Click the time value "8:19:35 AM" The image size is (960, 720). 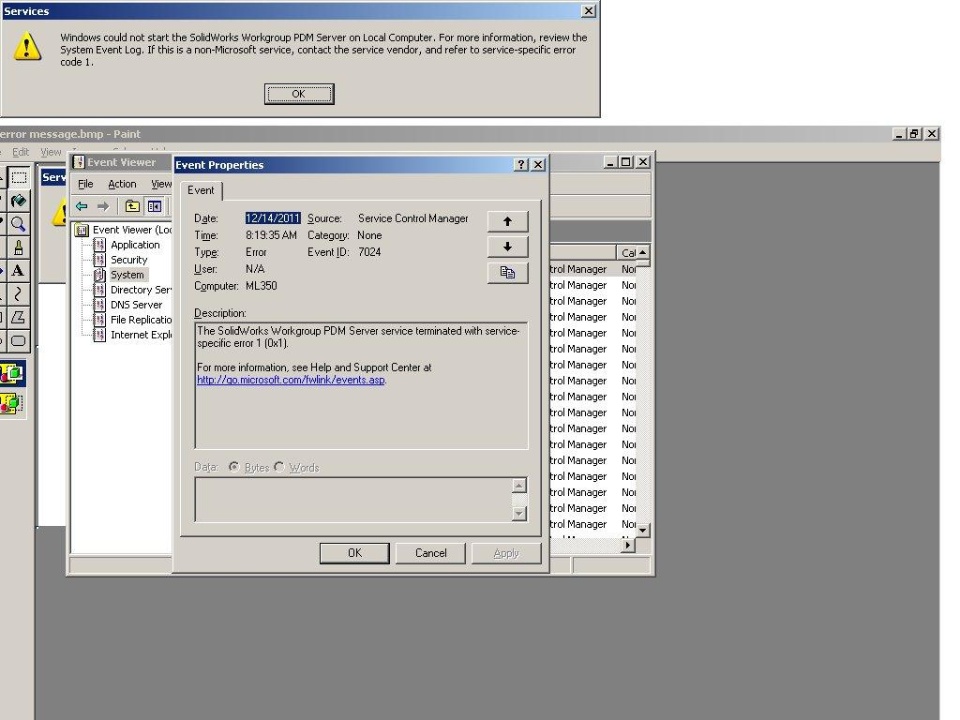271,235
